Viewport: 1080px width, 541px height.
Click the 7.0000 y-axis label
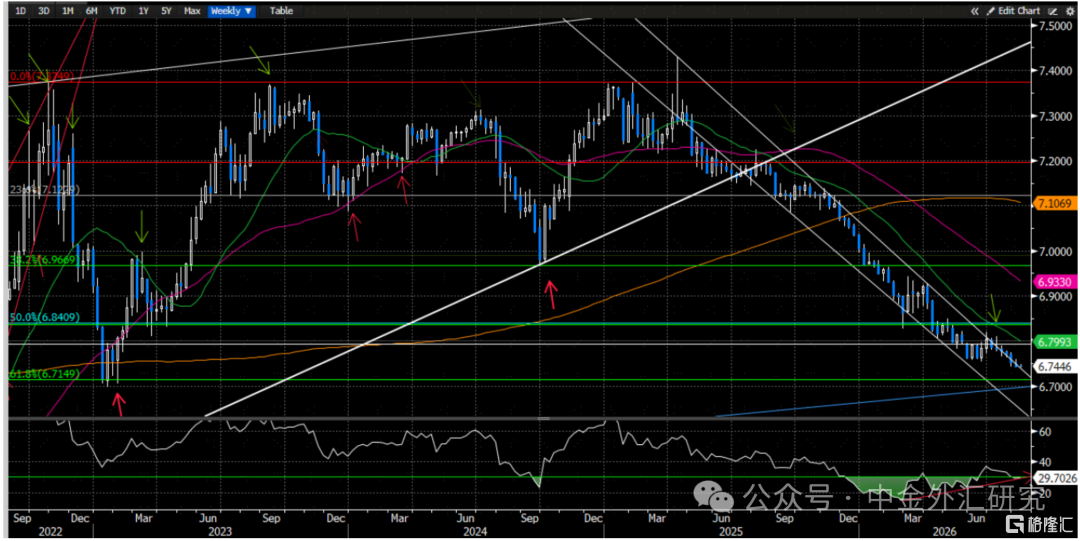point(1055,252)
